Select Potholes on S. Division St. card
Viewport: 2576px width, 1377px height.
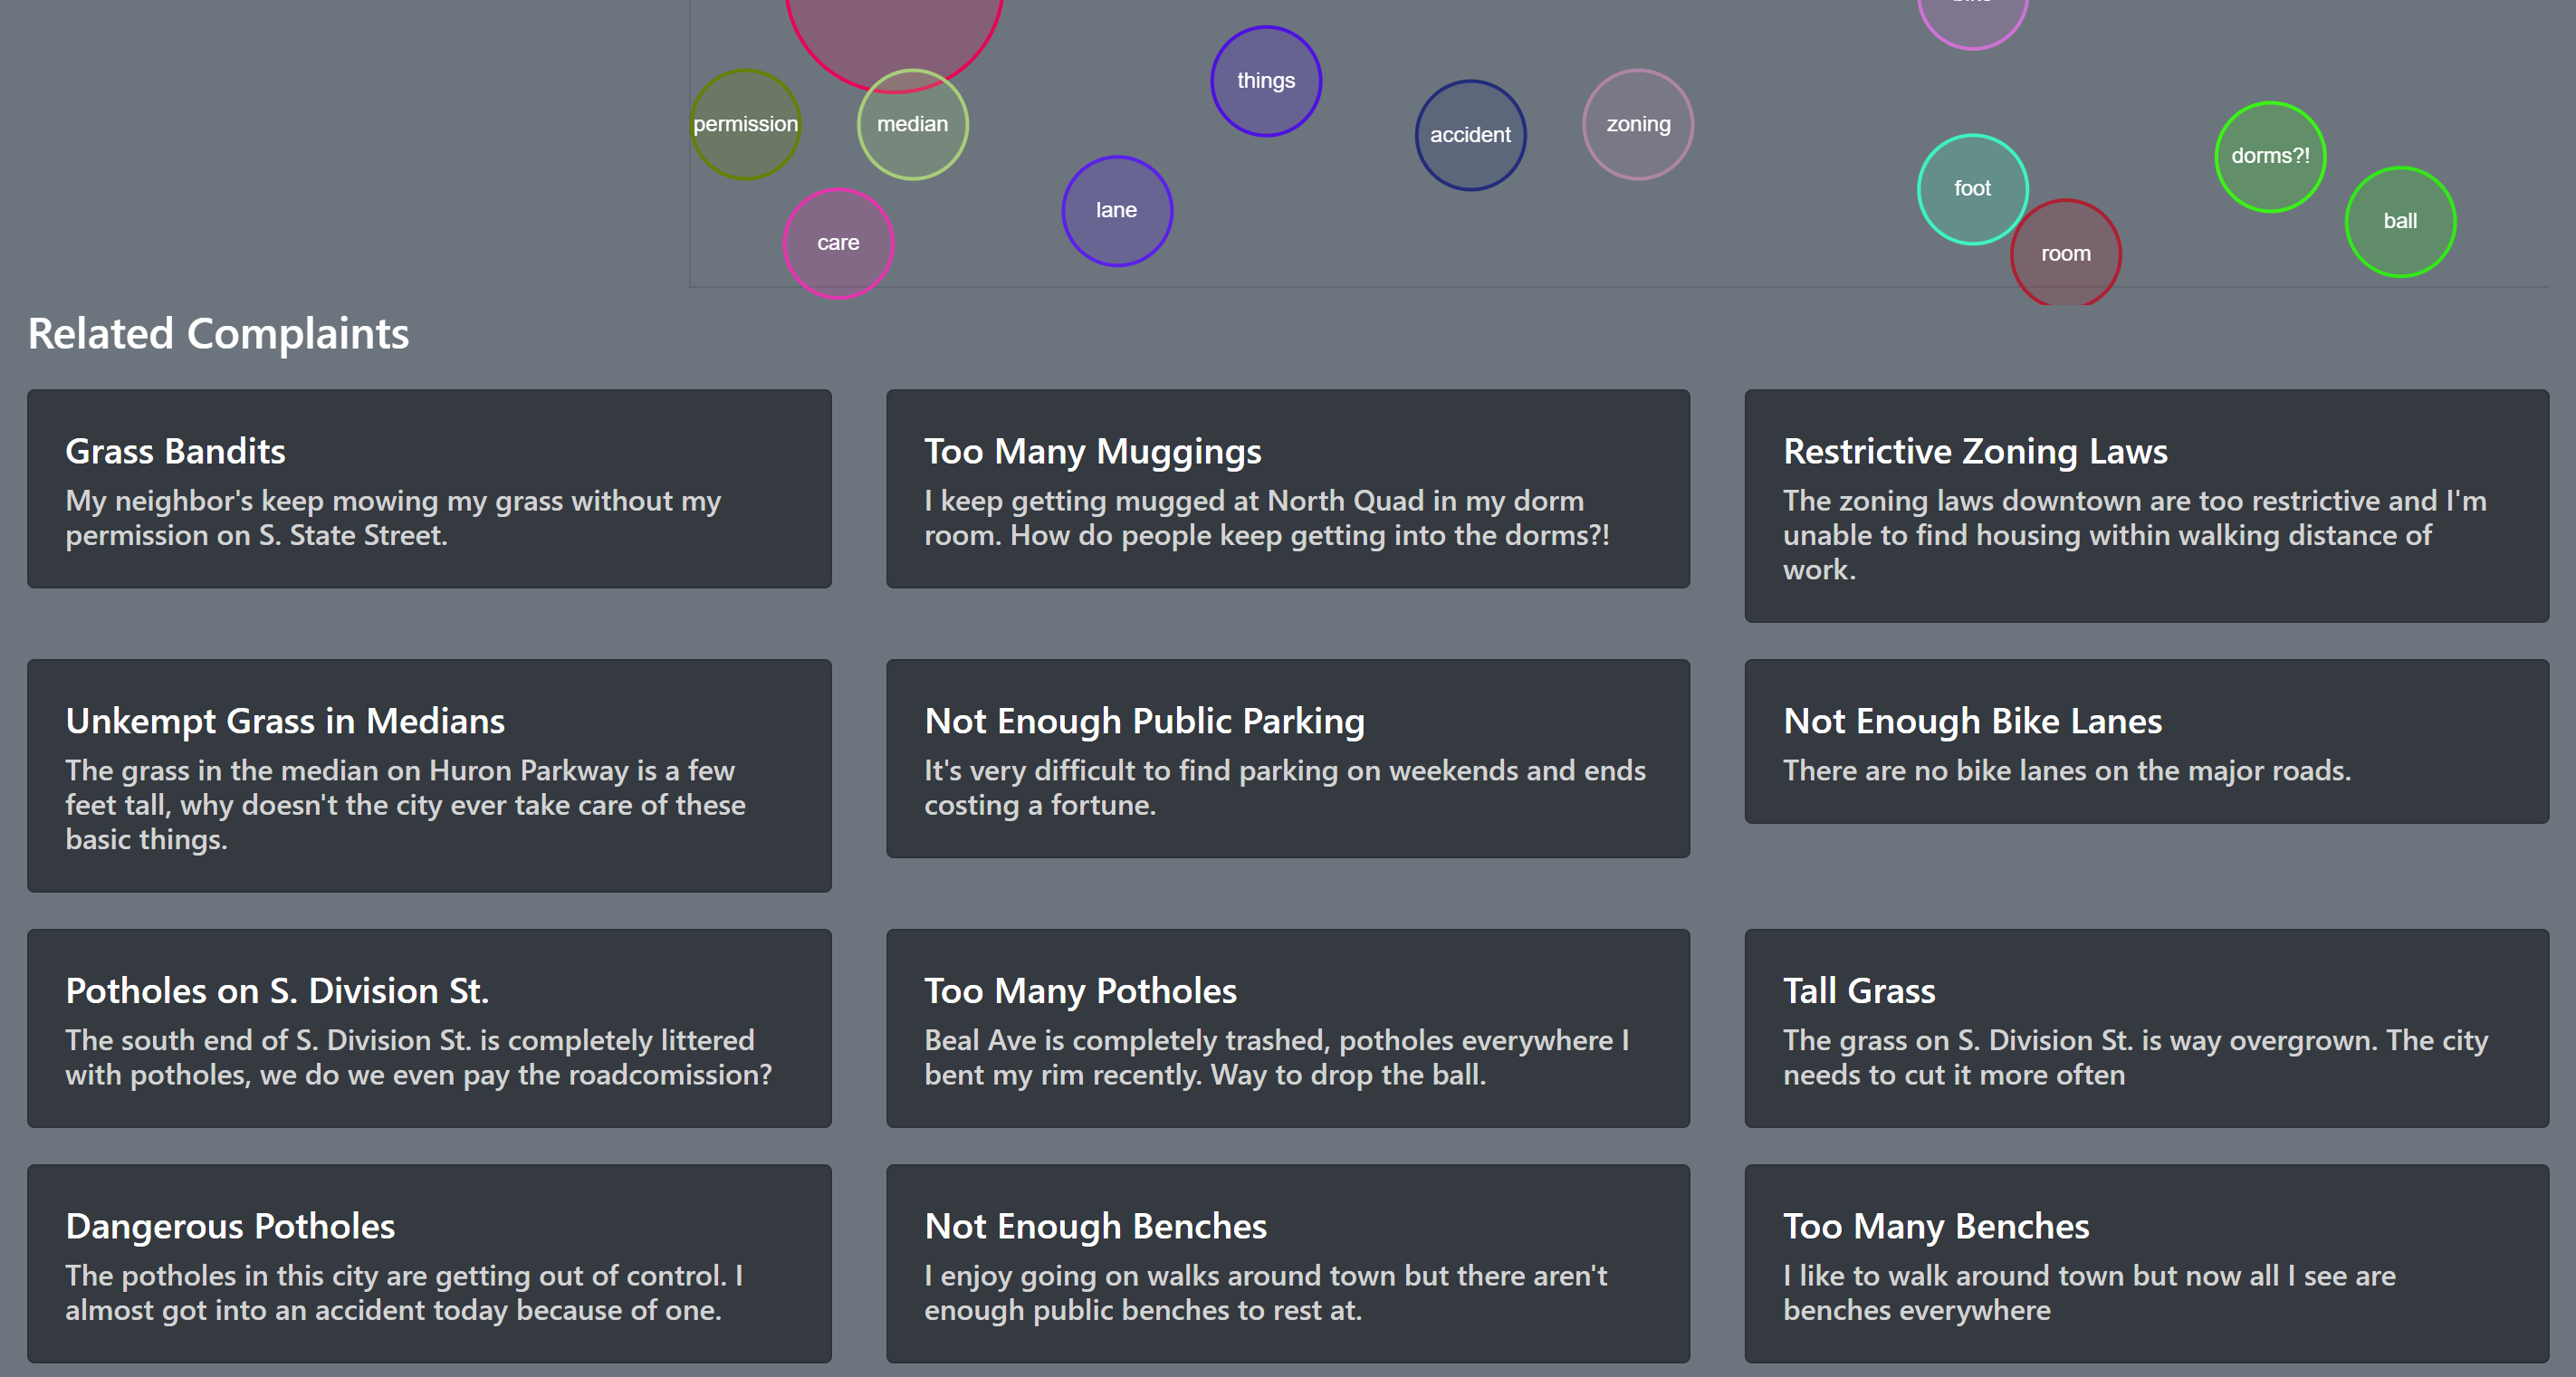pyautogui.click(x=429, y=1028)
